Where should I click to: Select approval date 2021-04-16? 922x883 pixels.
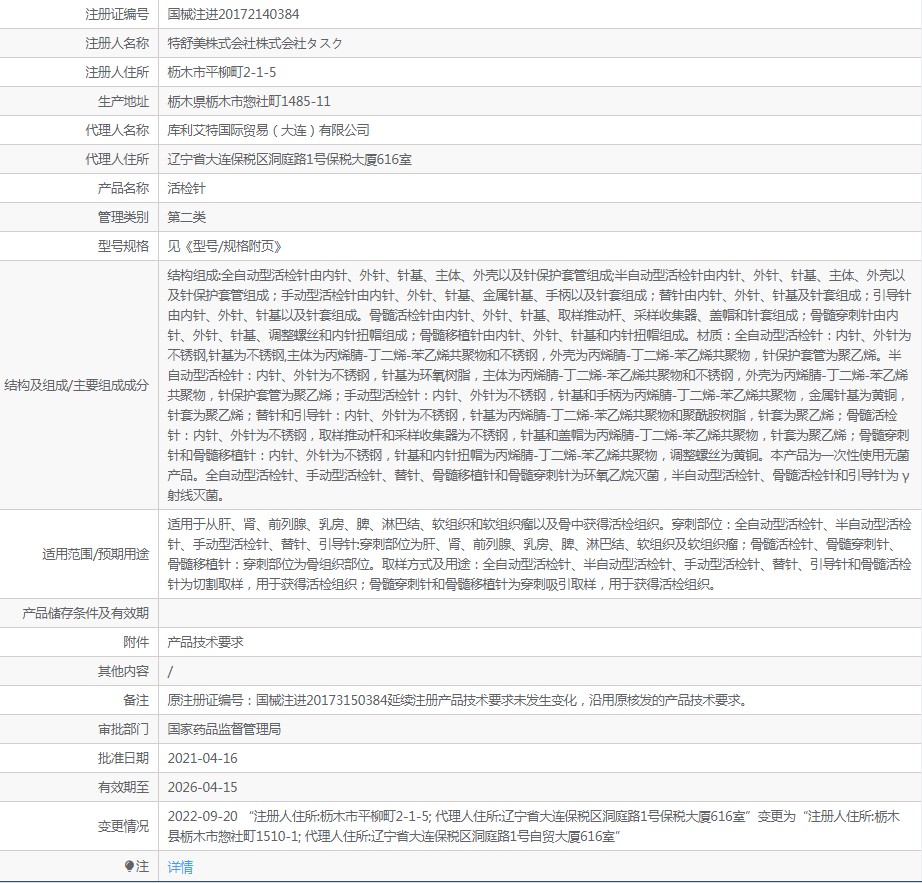point(202,758)
